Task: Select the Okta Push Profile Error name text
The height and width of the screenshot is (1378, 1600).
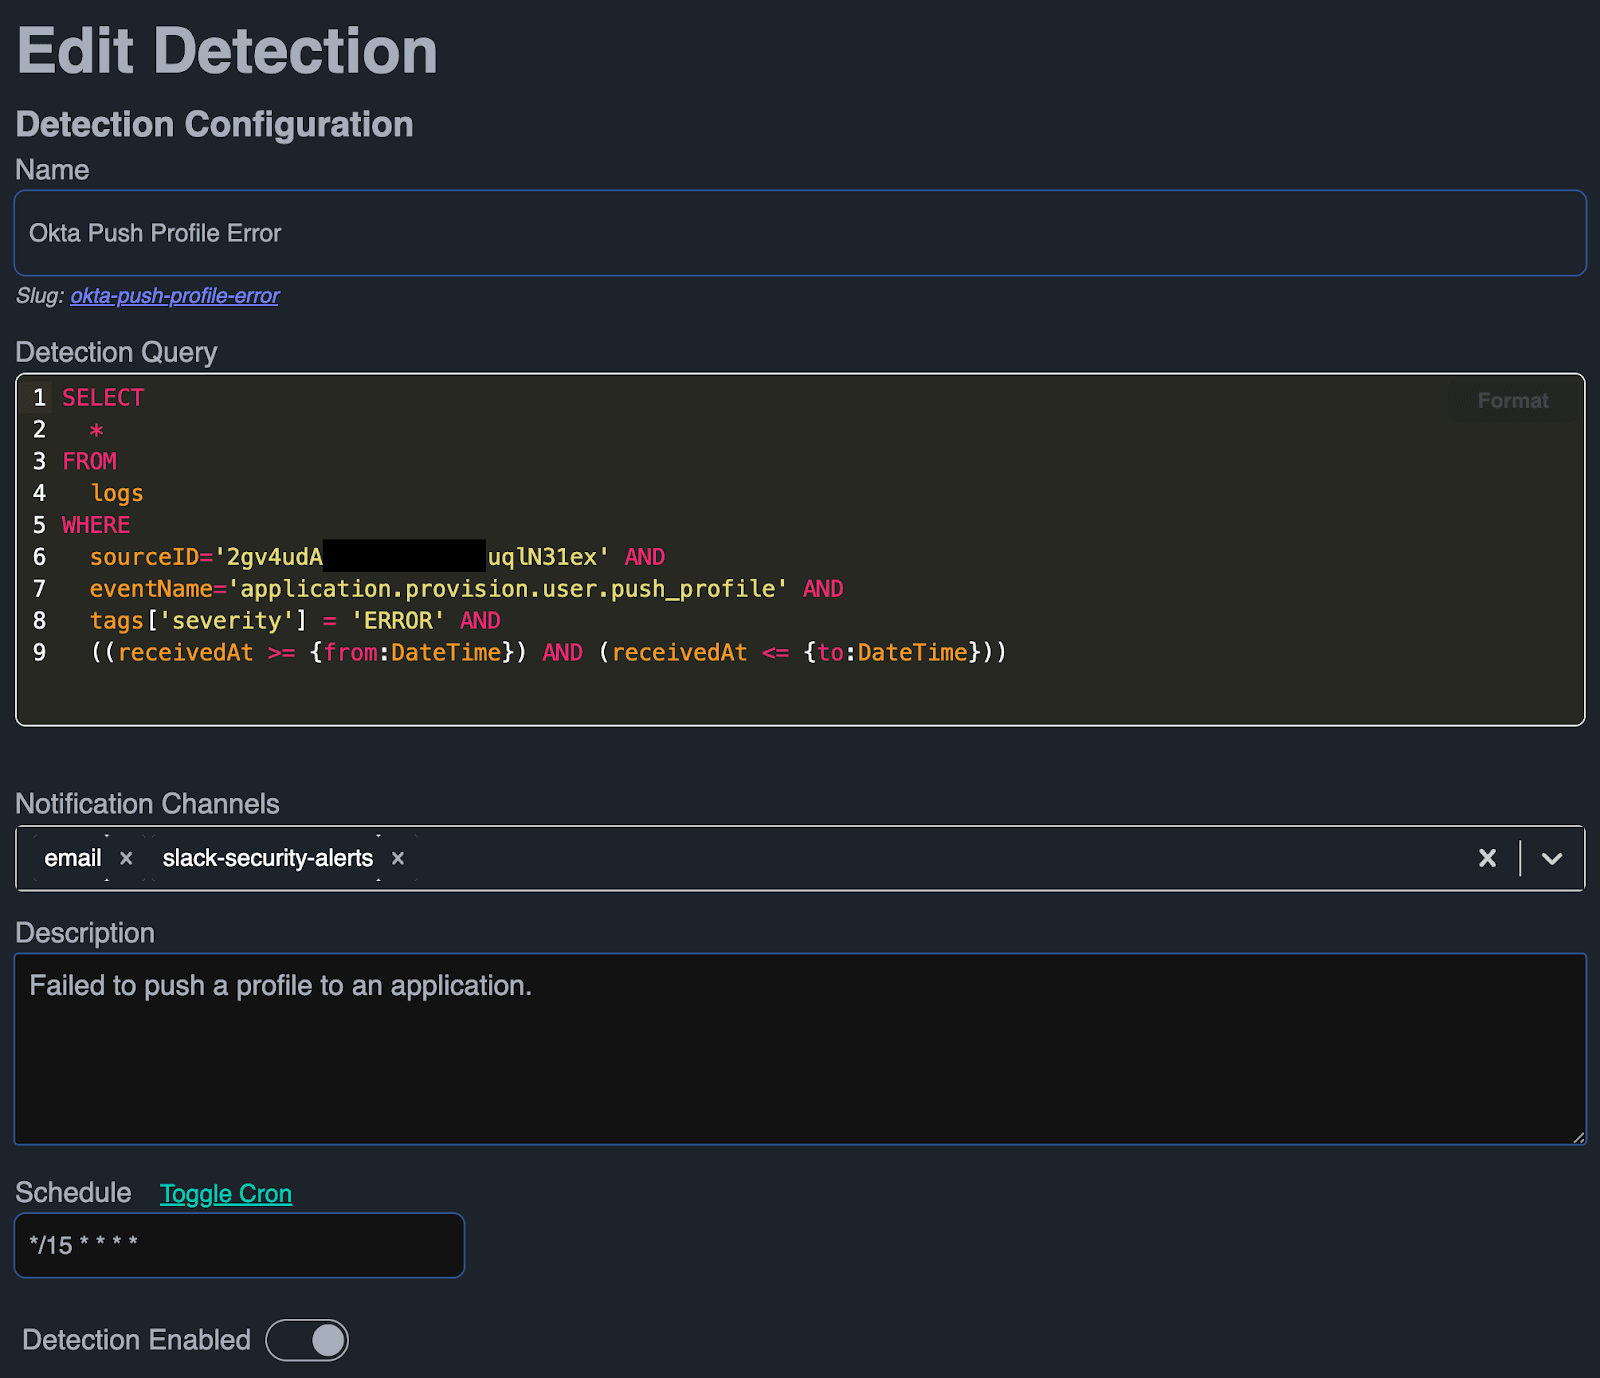Action: click(x=153, y=233)
